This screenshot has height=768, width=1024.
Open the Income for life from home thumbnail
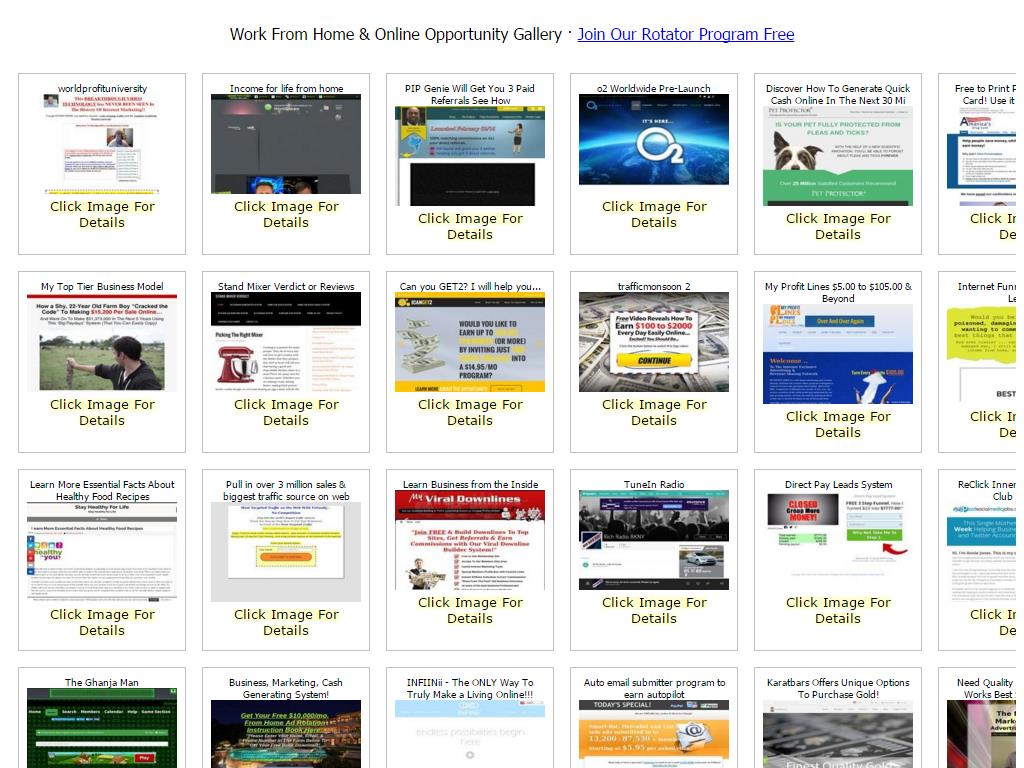286,144
